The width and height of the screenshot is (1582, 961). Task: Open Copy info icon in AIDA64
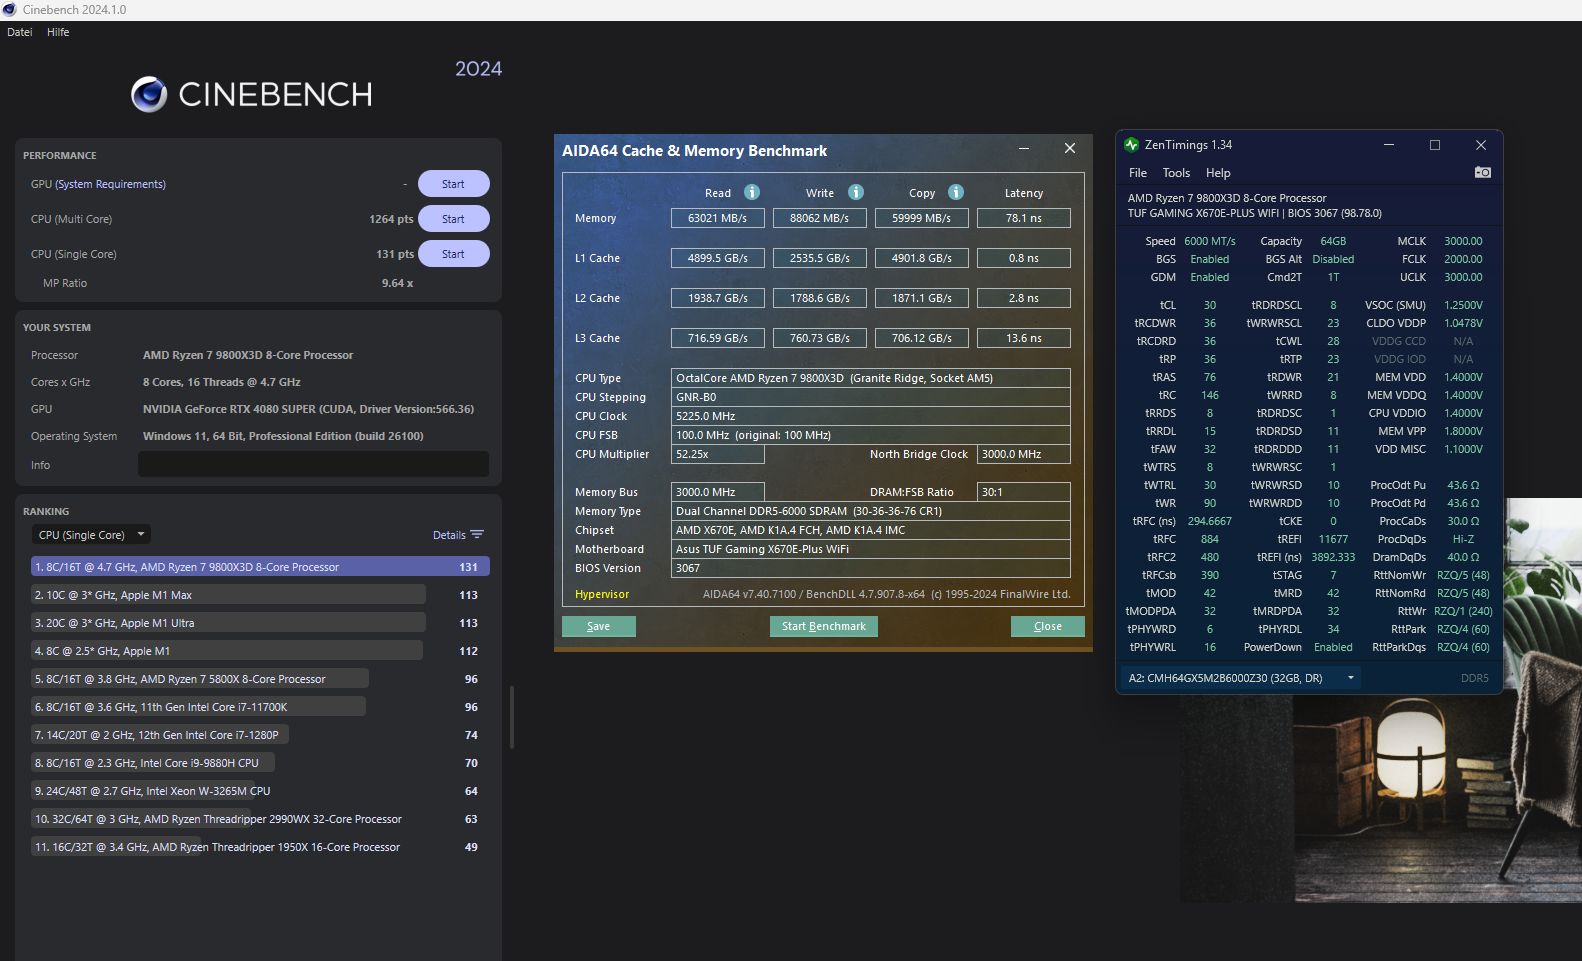tap(956, 192)
